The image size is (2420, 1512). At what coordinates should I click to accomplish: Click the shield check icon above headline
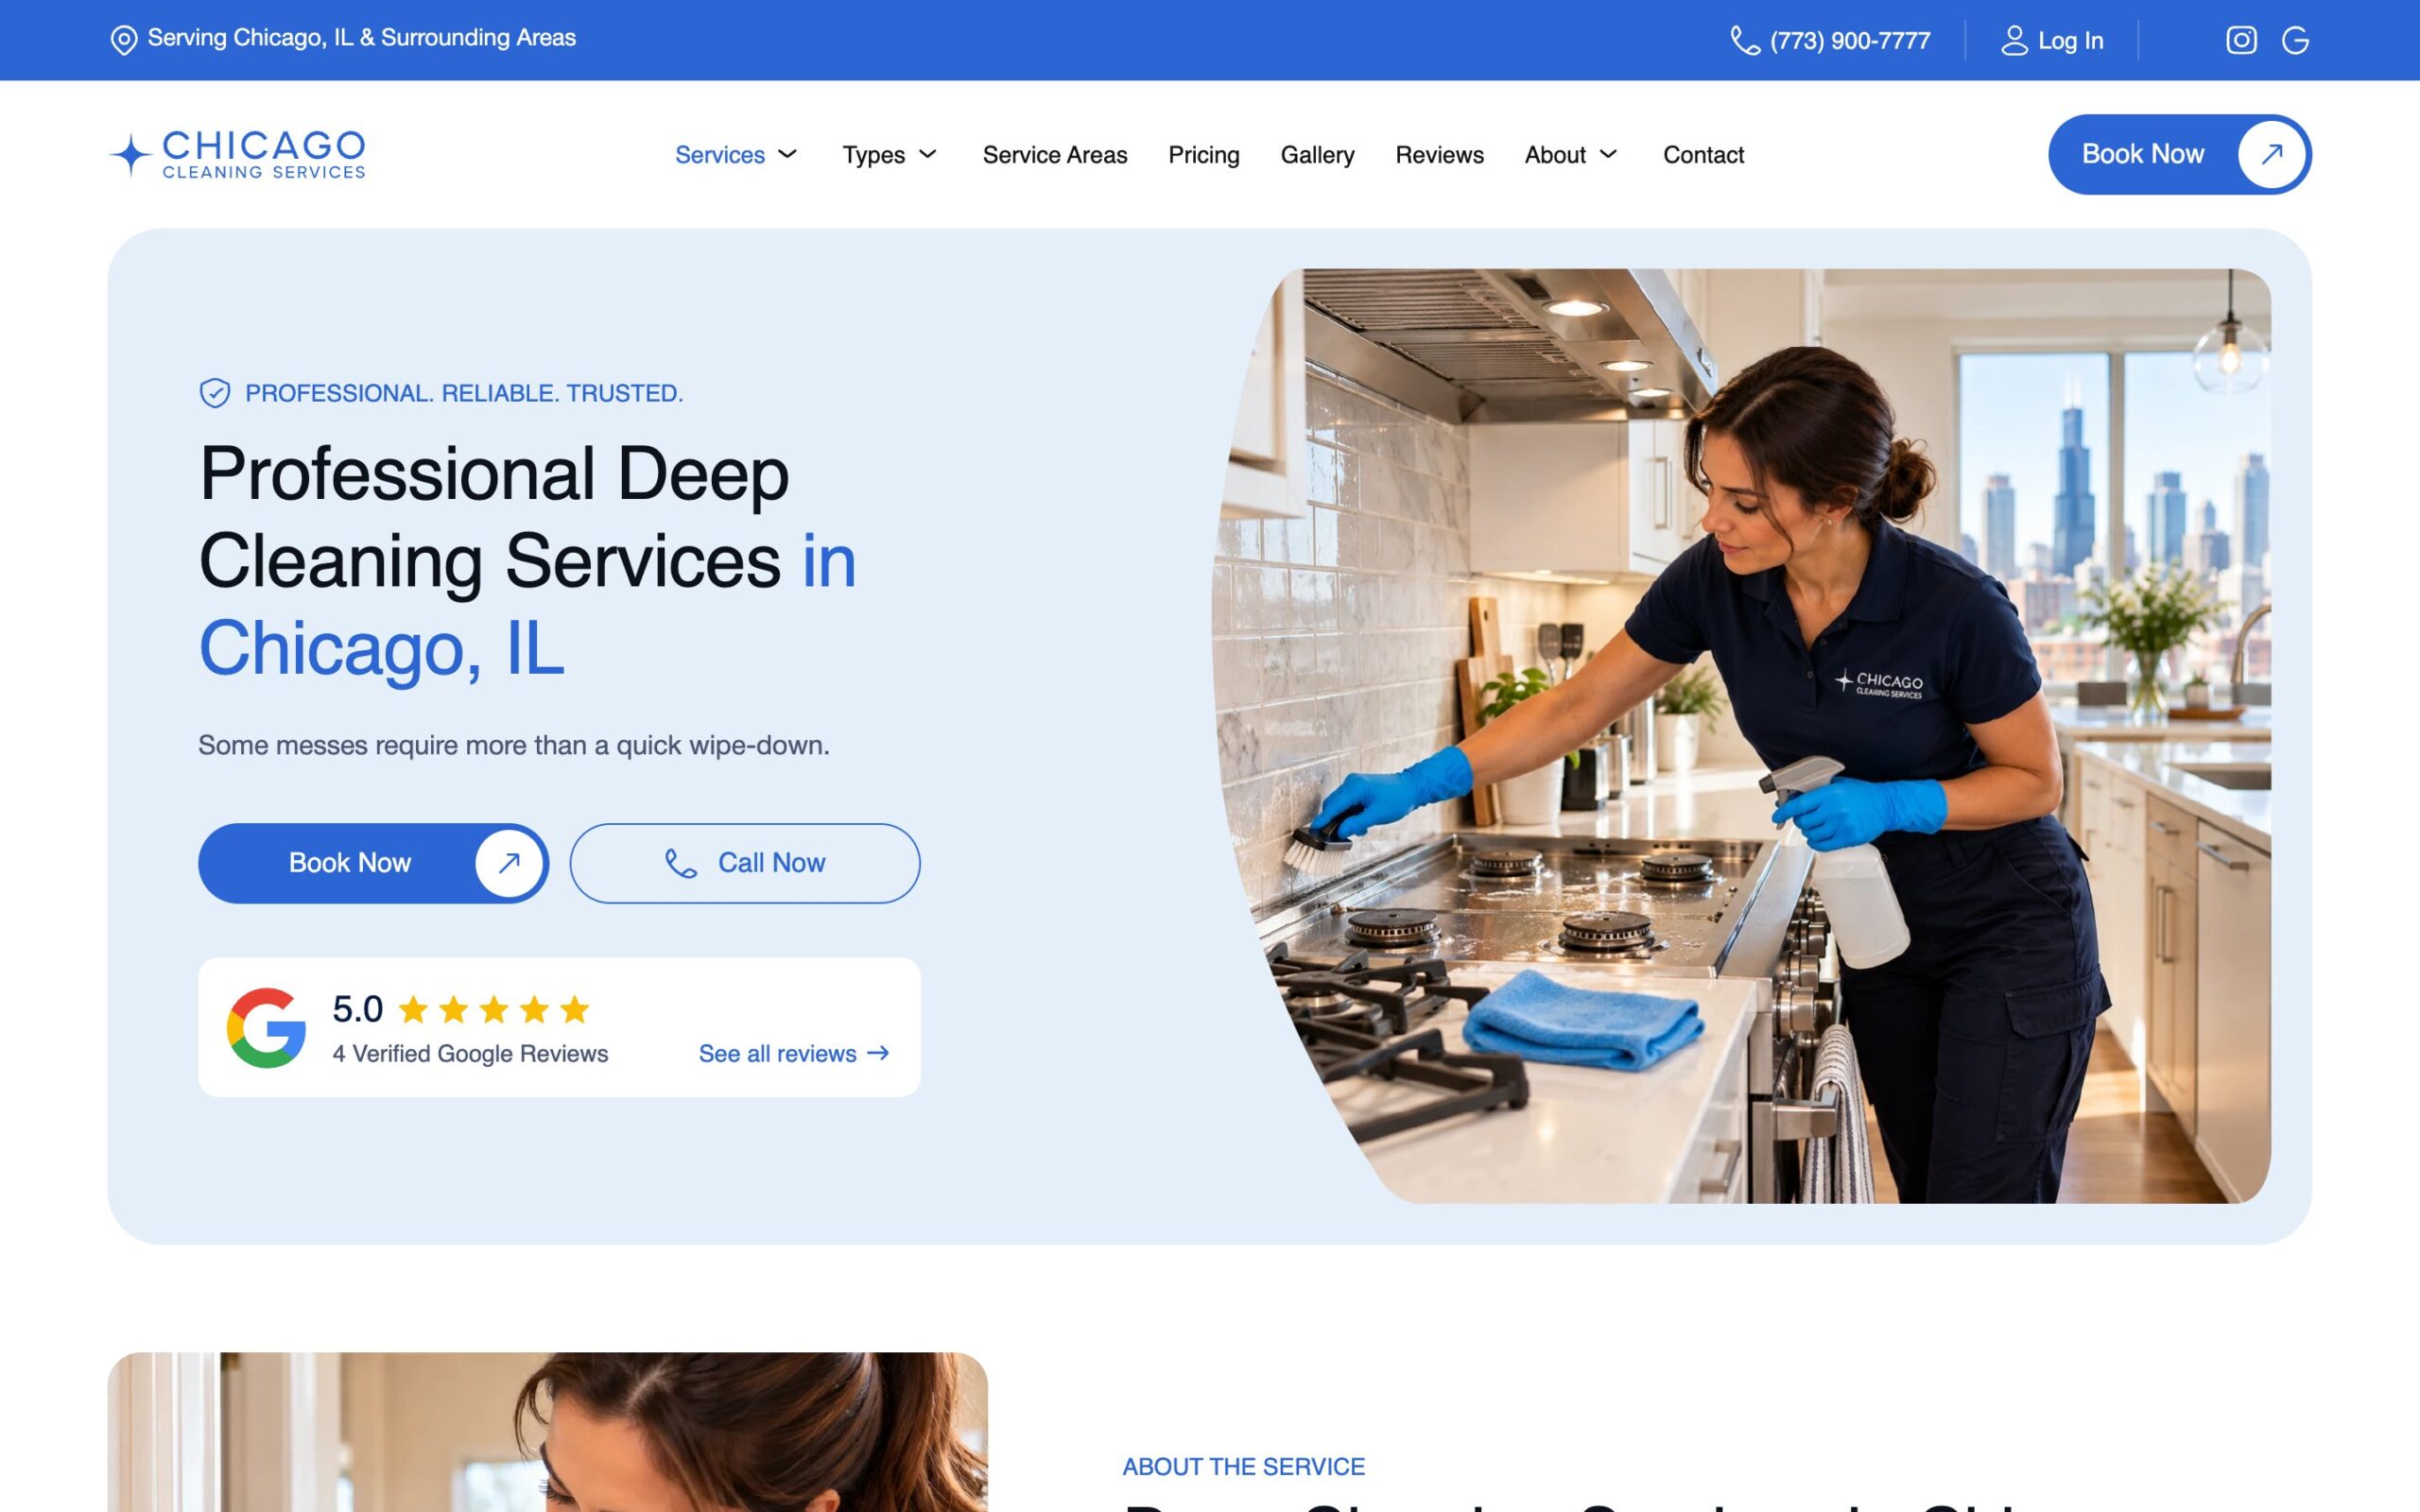(215, 393)
